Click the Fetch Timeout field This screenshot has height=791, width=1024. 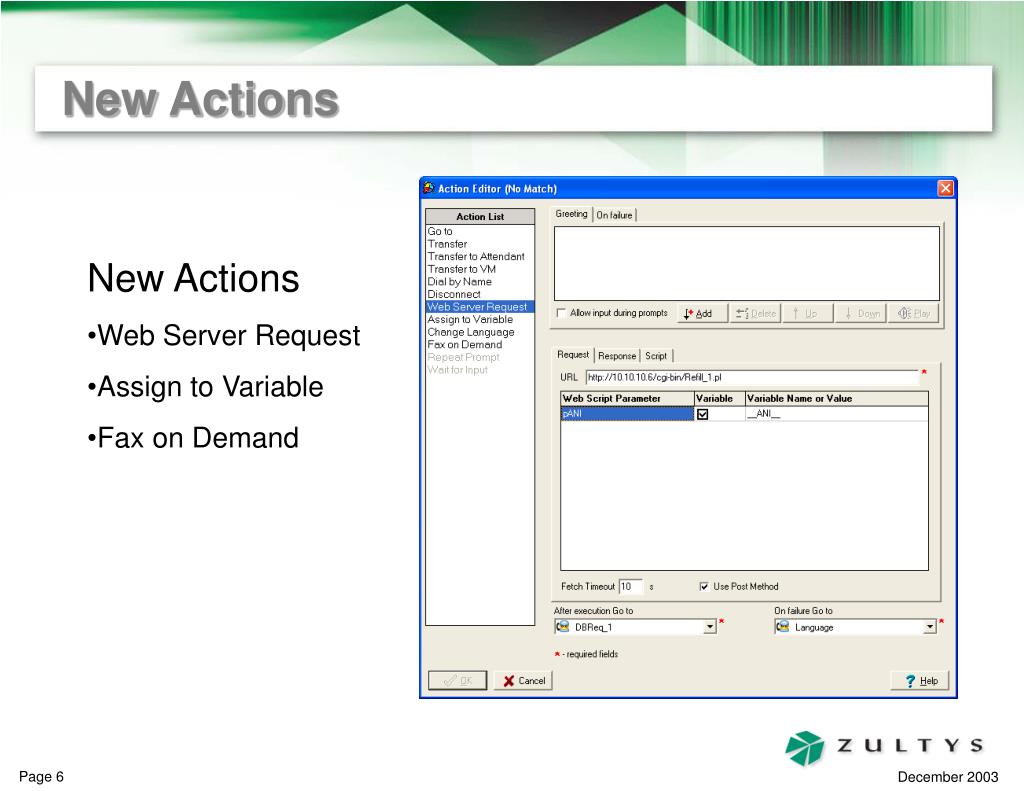tap(631, 587)
